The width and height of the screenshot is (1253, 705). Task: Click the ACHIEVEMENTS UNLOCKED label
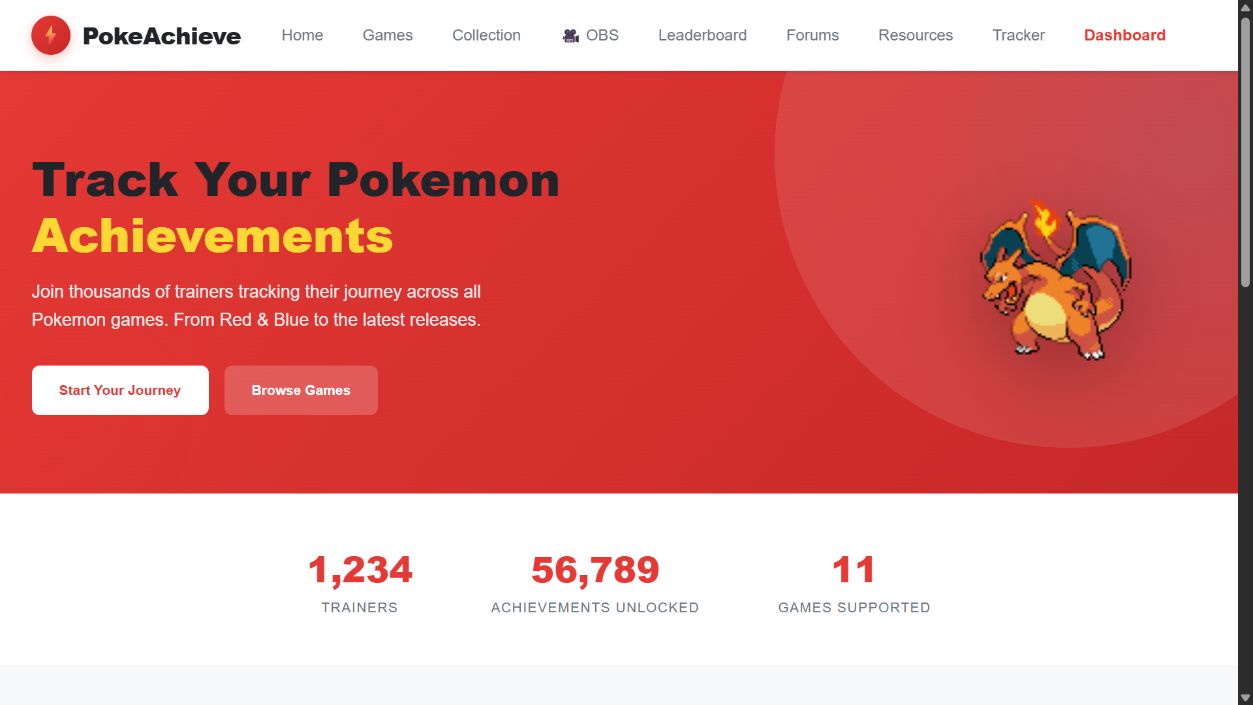(595, 607)
